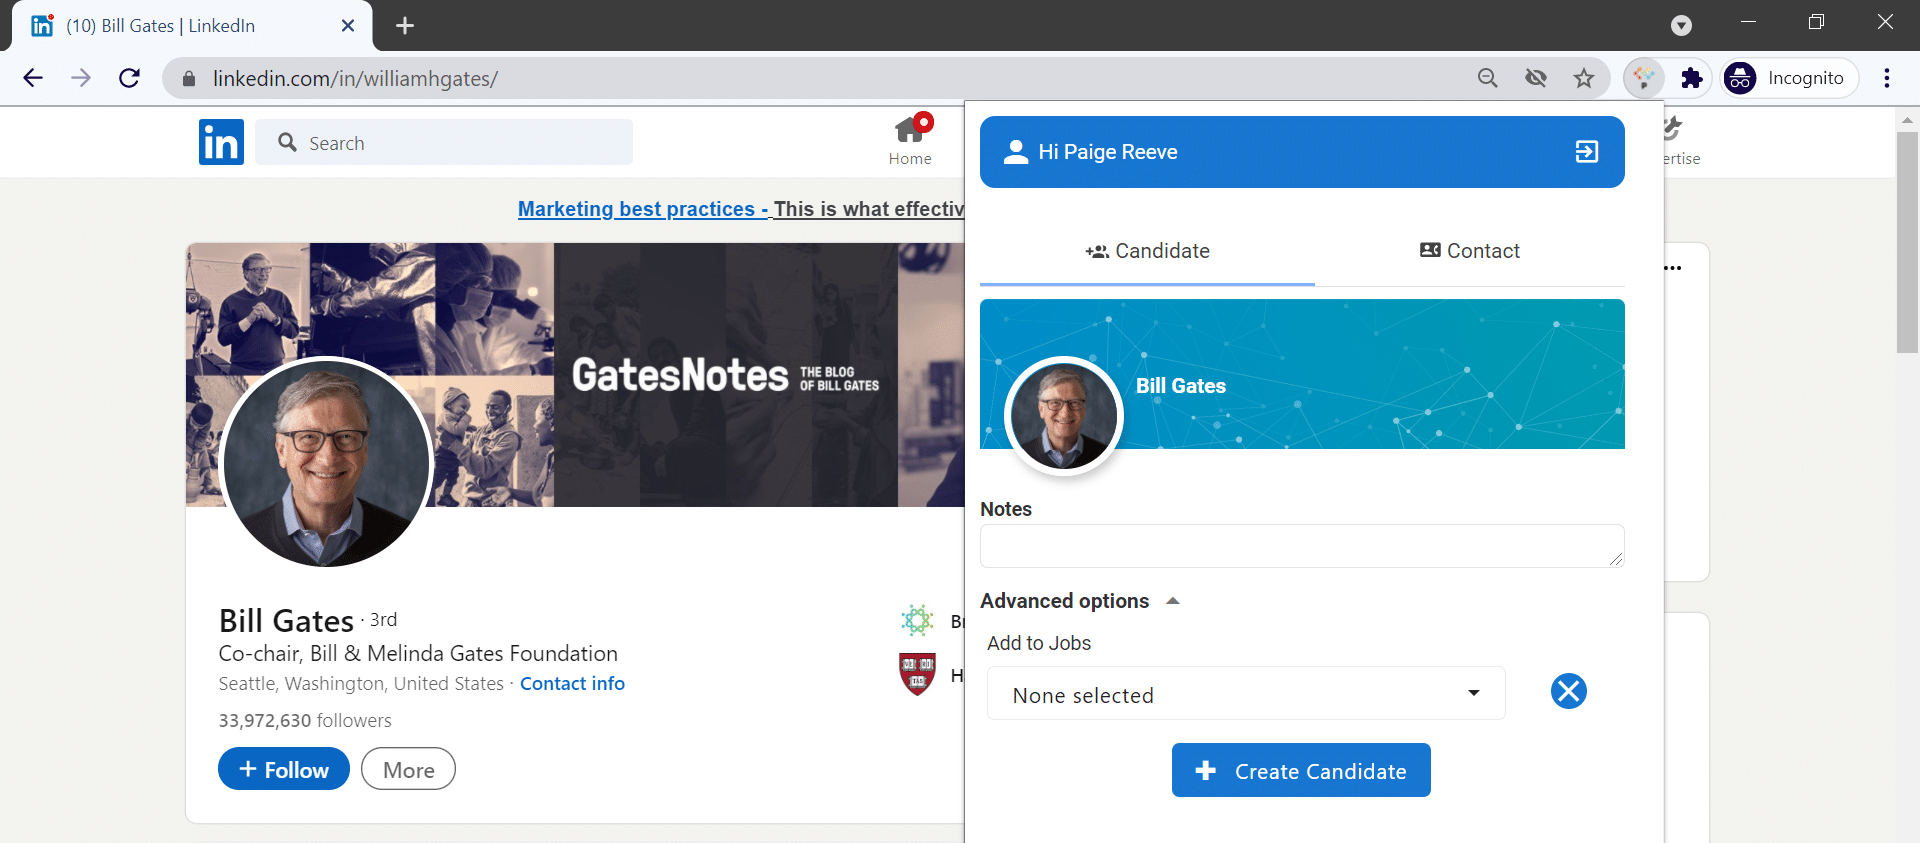This screenshot has height=843, width=1920.
Task: Clear job selection with blue X icon
Action: (1569, 691)
